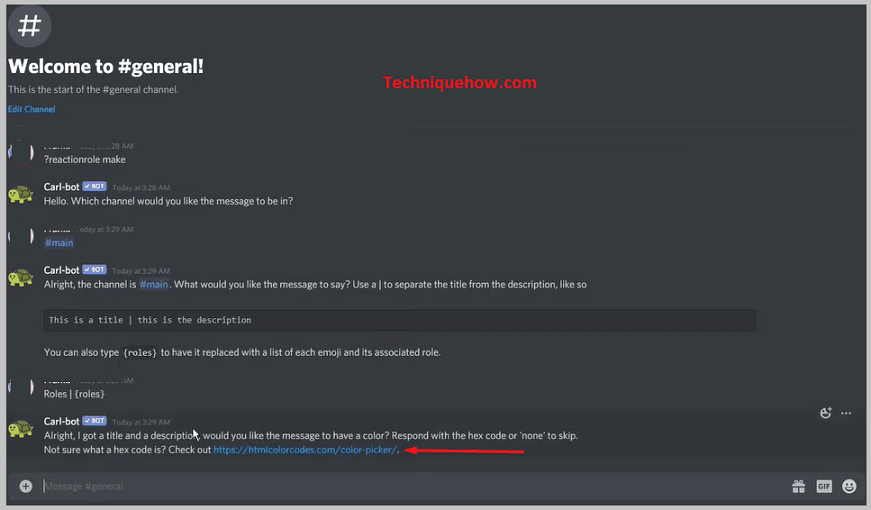Click the plus attachment icon in message bar
Screen dimensions: 871x510
(x=26, y=486)
